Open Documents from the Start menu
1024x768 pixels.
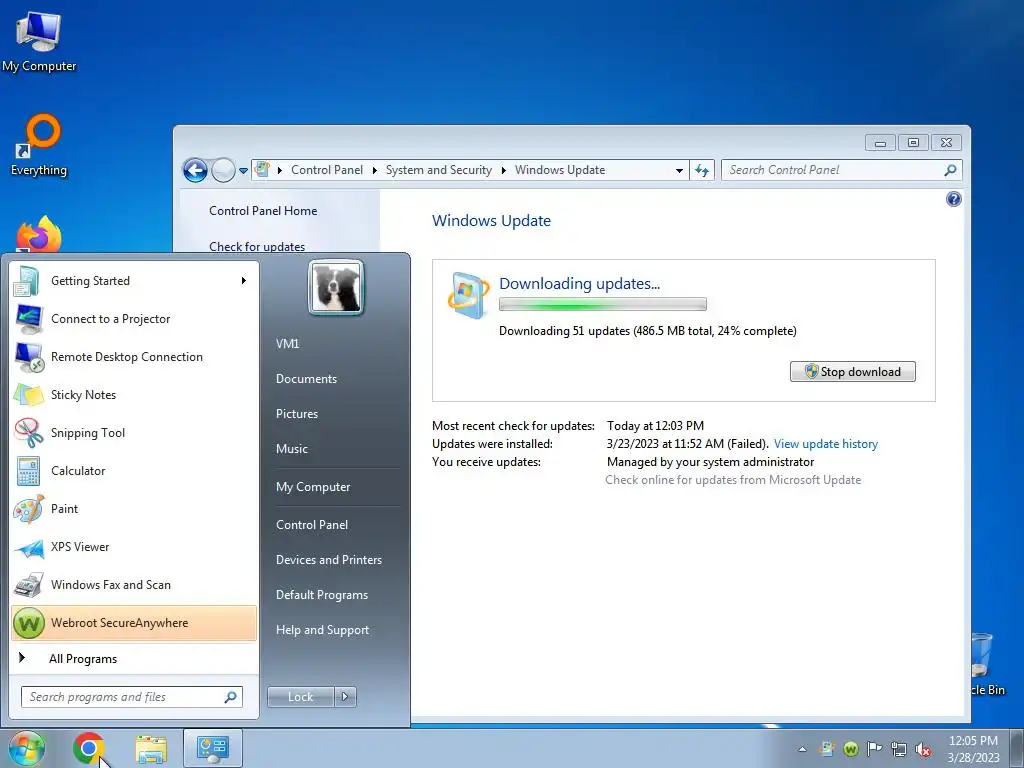point(306,379)
